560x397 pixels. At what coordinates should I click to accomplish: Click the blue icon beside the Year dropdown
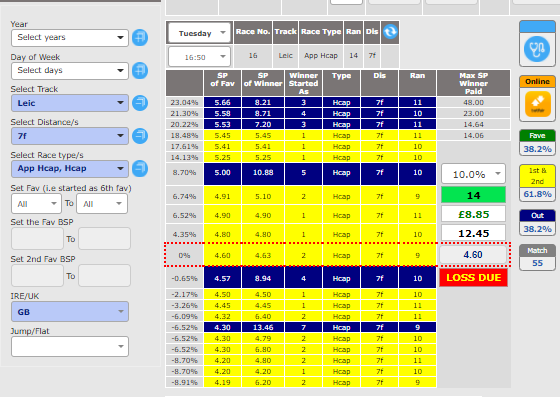click(140, 37)
